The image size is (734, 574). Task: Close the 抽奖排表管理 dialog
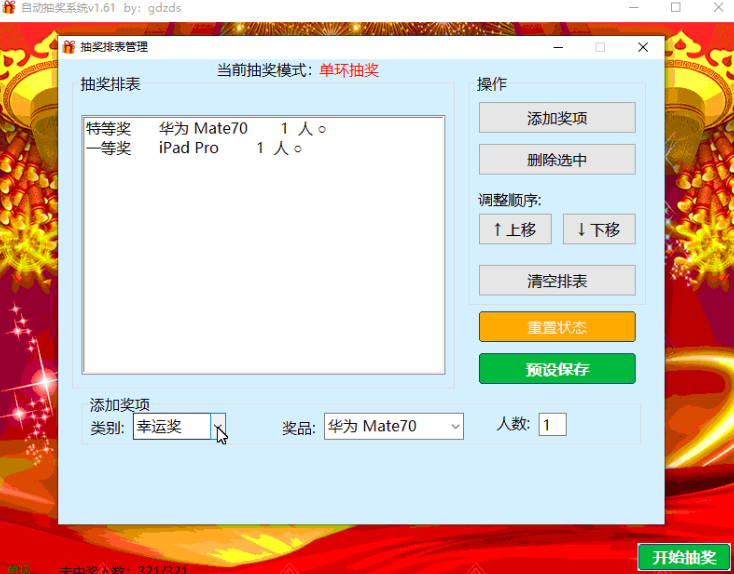coord(643,47)
